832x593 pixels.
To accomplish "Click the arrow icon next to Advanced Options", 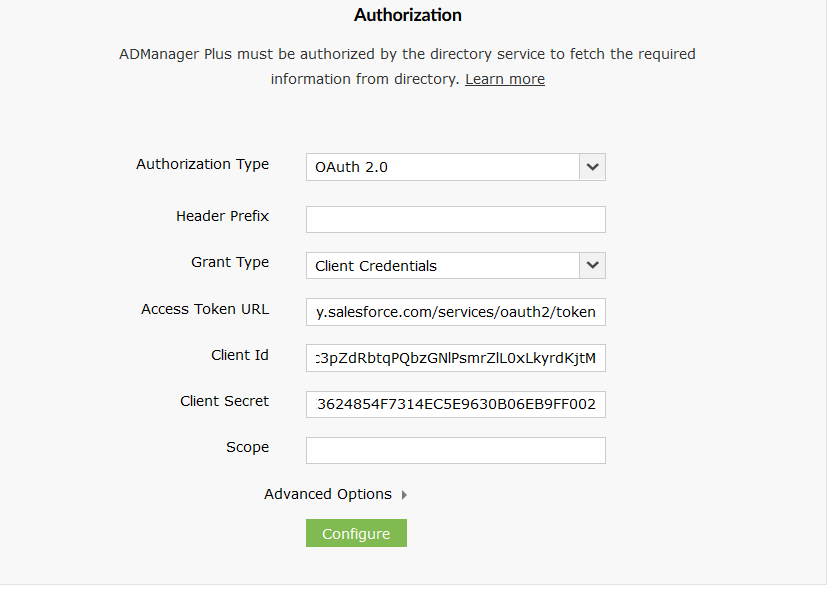I will tap(406, 494).
